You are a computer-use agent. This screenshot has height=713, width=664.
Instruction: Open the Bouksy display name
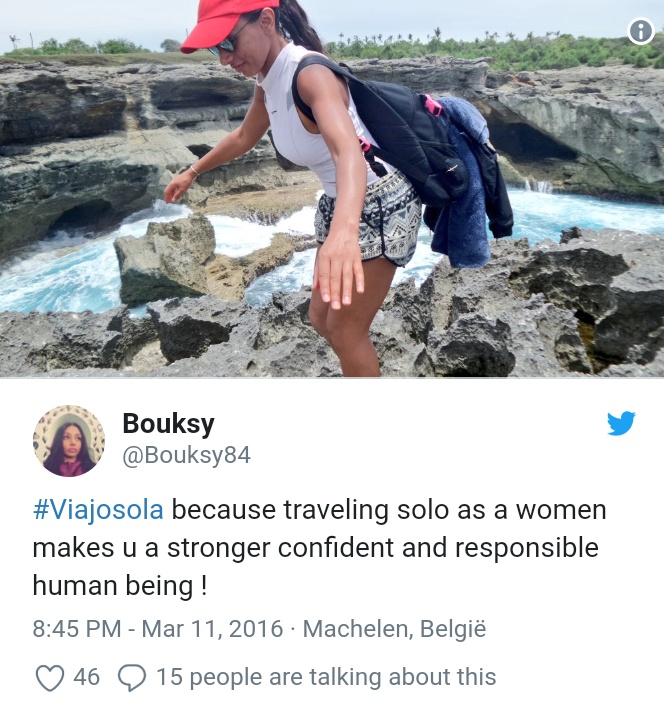(168, 424)
